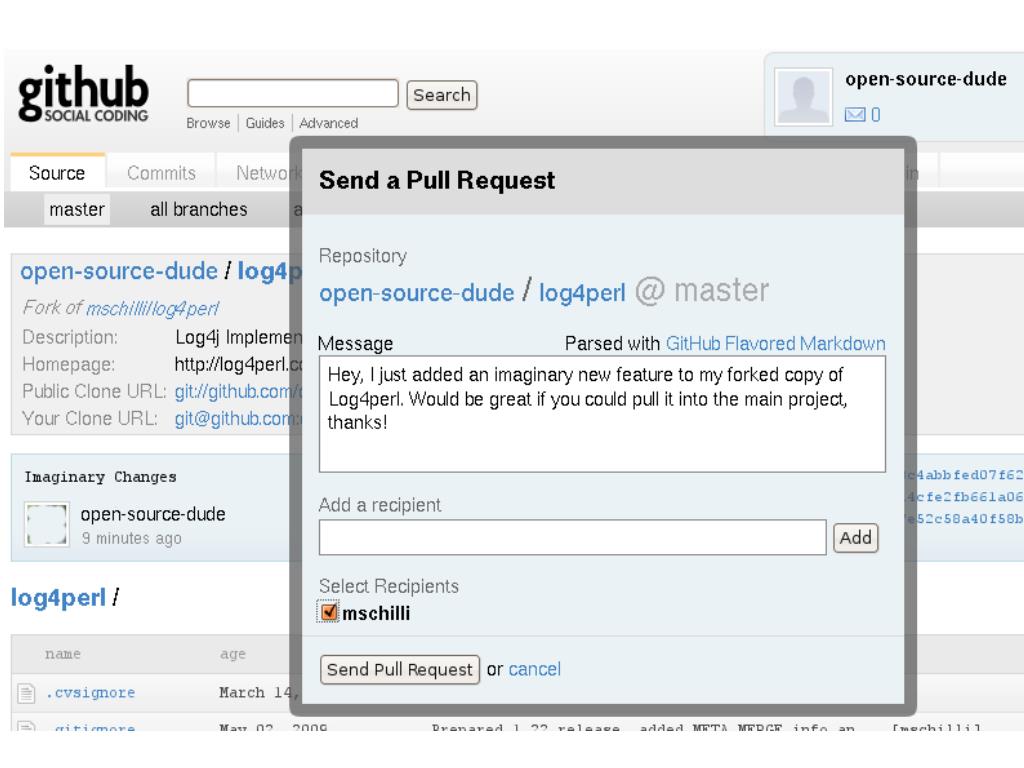The image size is (1024, 768).
Task: Click inside the Message text area
Action: [602, 414]
